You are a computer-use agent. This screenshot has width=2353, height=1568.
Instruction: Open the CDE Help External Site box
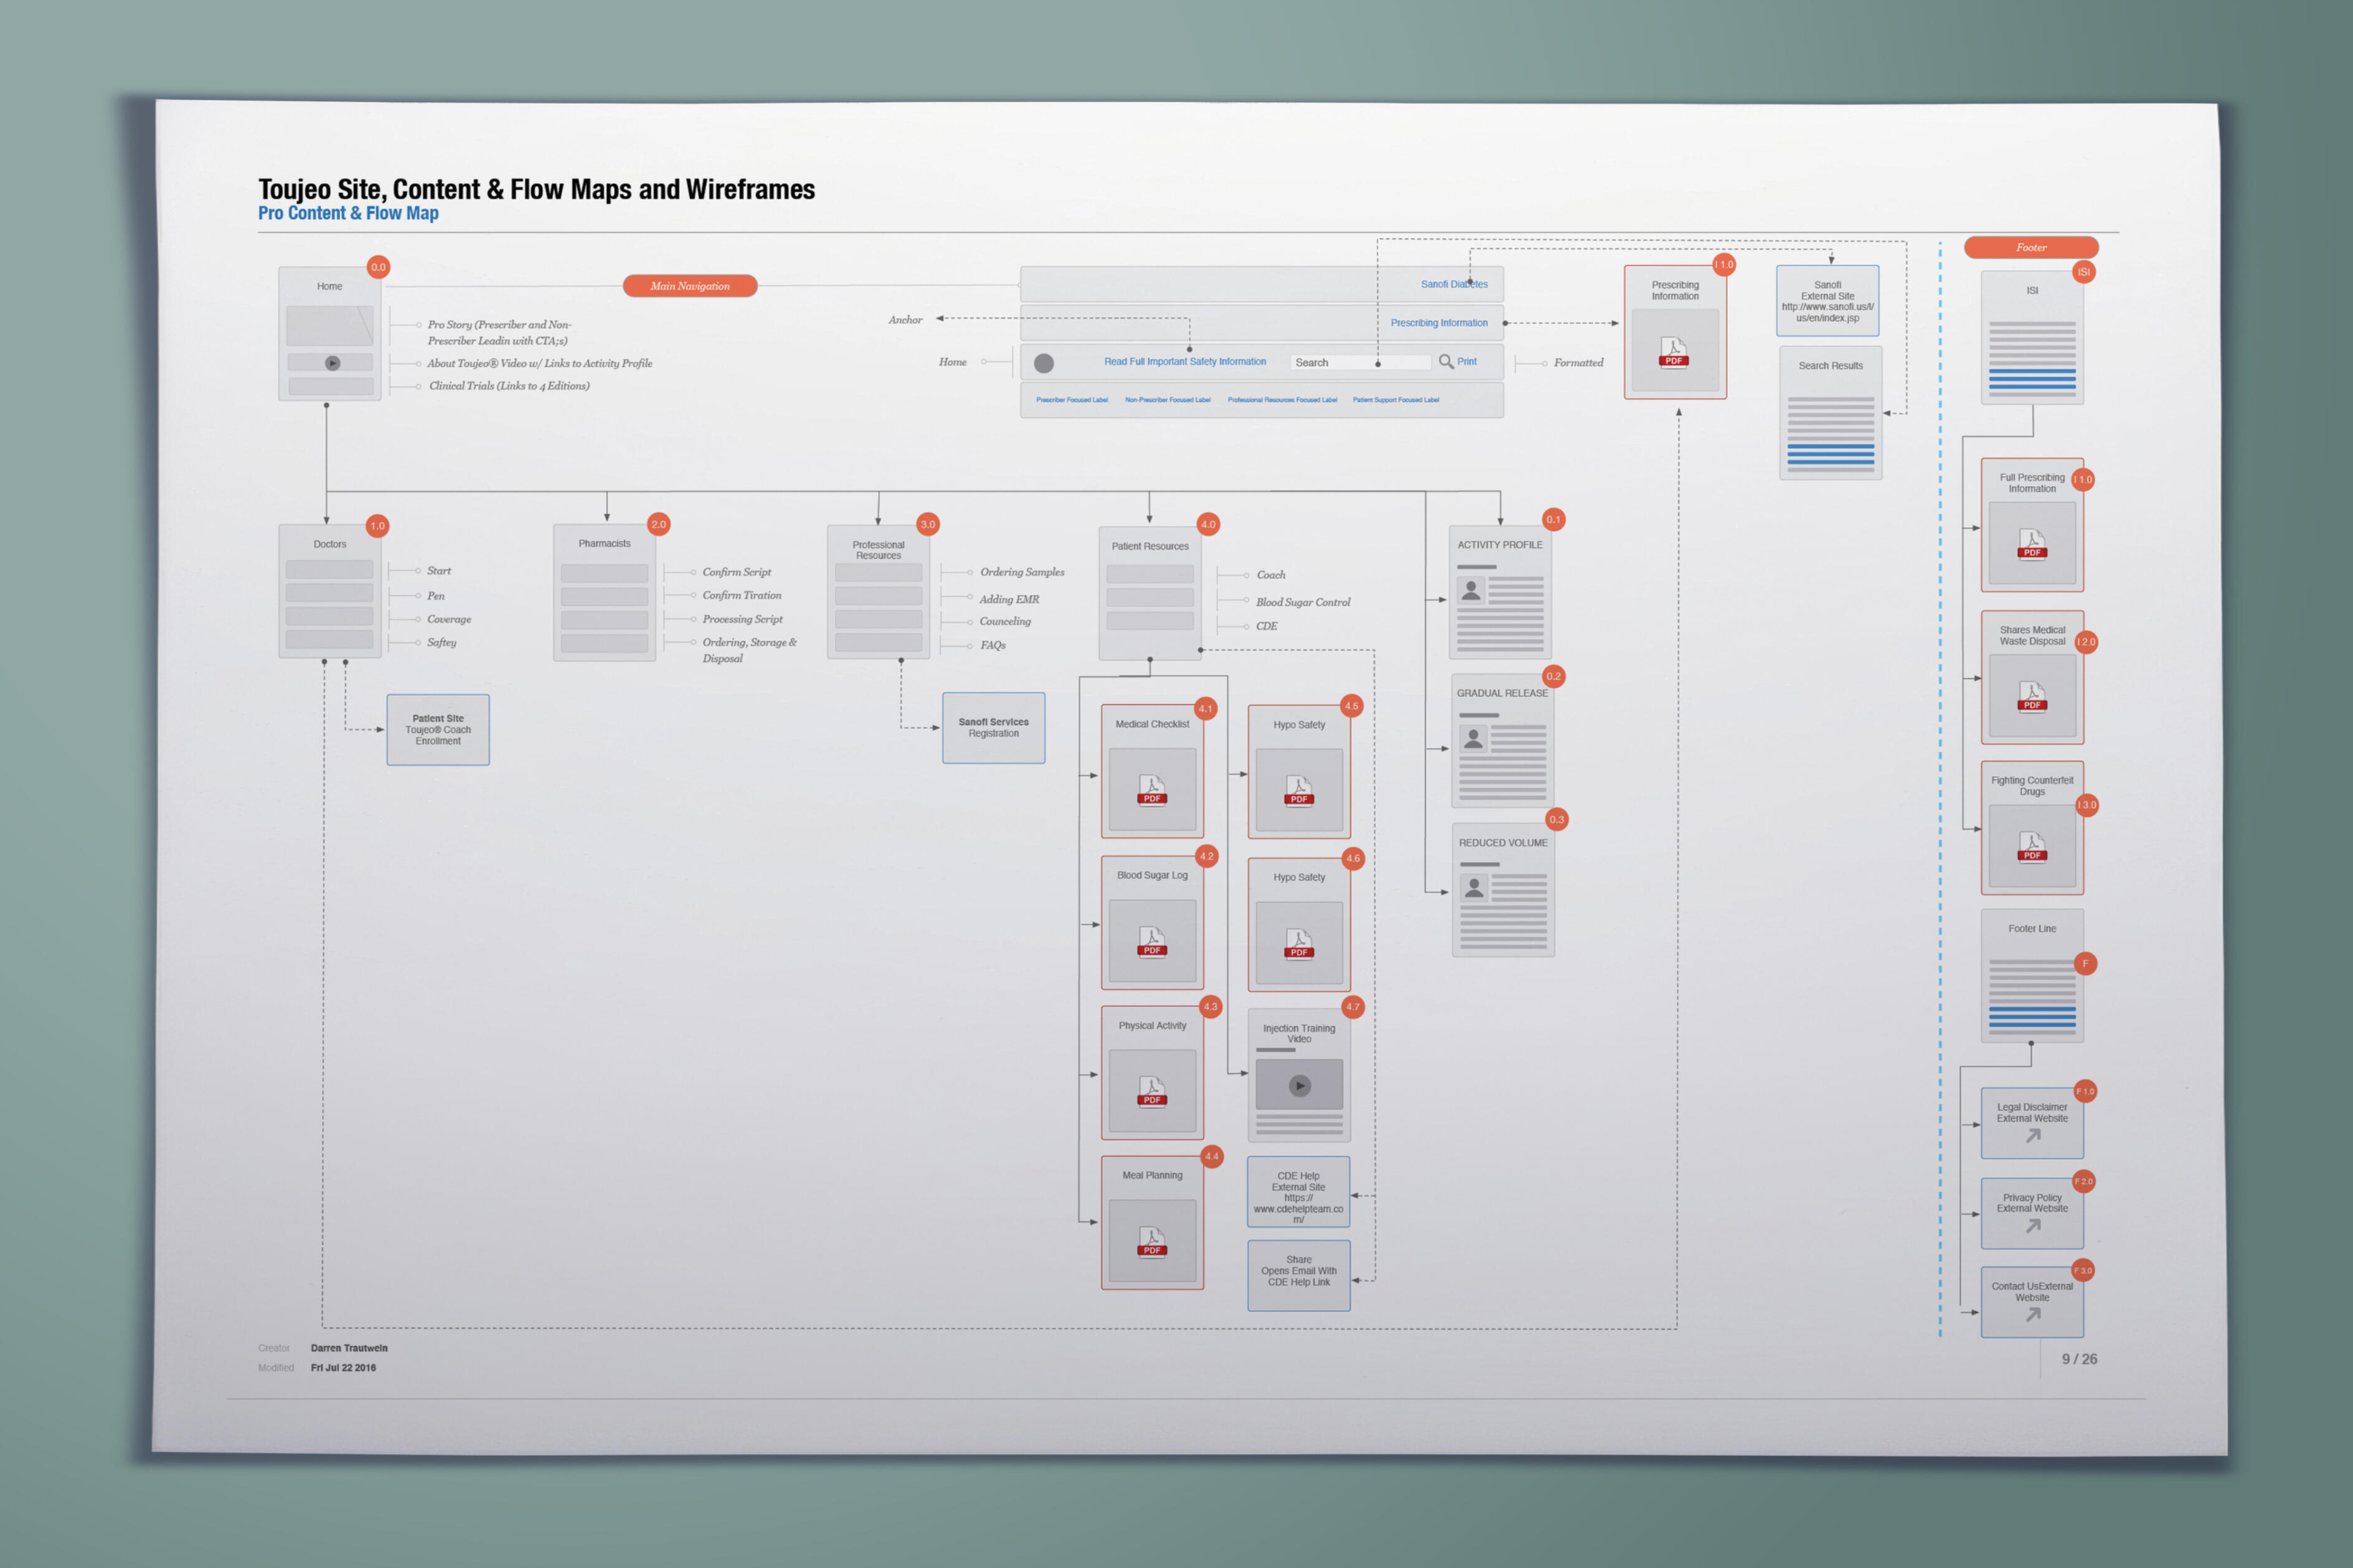[1299, 1192]
